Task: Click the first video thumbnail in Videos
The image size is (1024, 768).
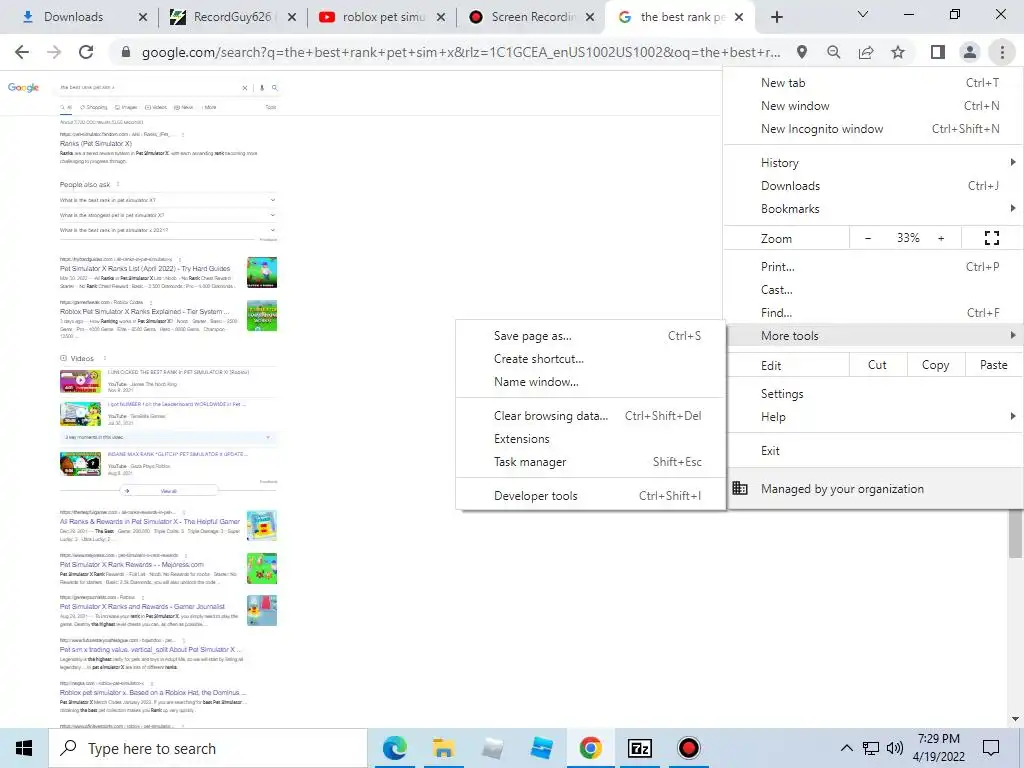Action: tap(80, 381)
